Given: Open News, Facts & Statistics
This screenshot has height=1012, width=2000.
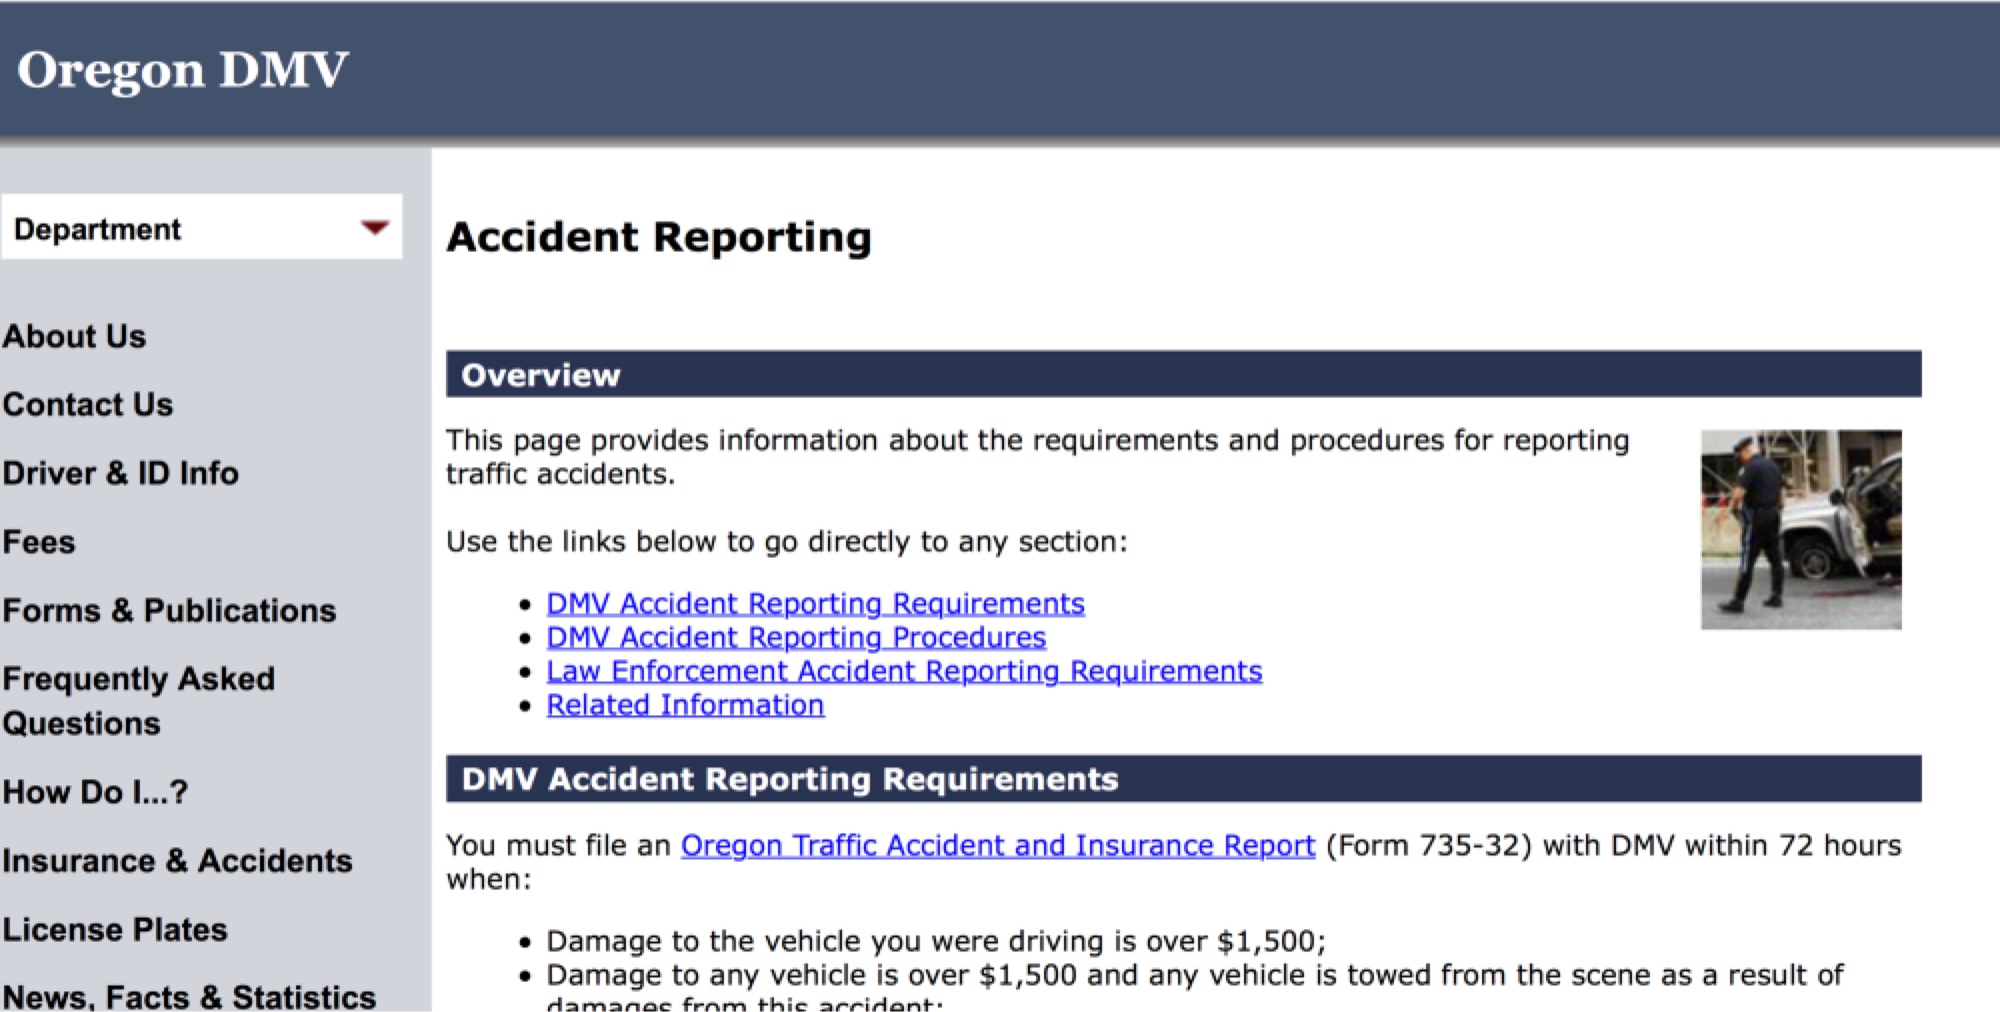Looking at the screenshot, I should click(189, 996).
